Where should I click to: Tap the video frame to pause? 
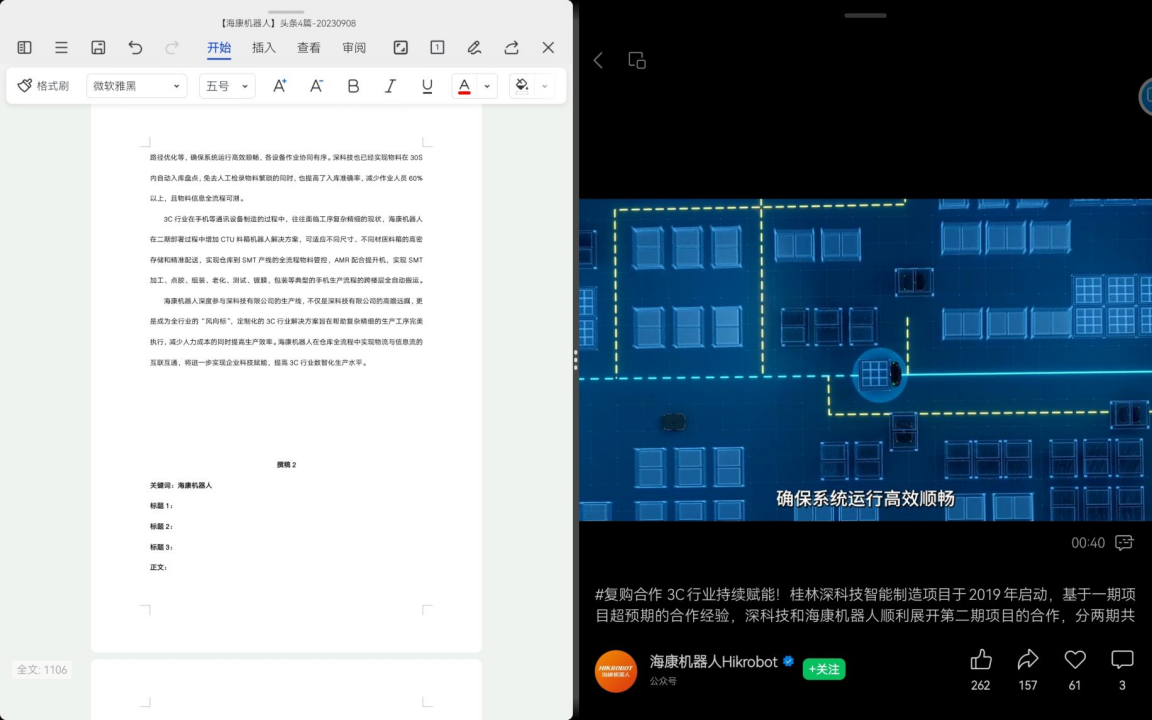coord(865,360)
